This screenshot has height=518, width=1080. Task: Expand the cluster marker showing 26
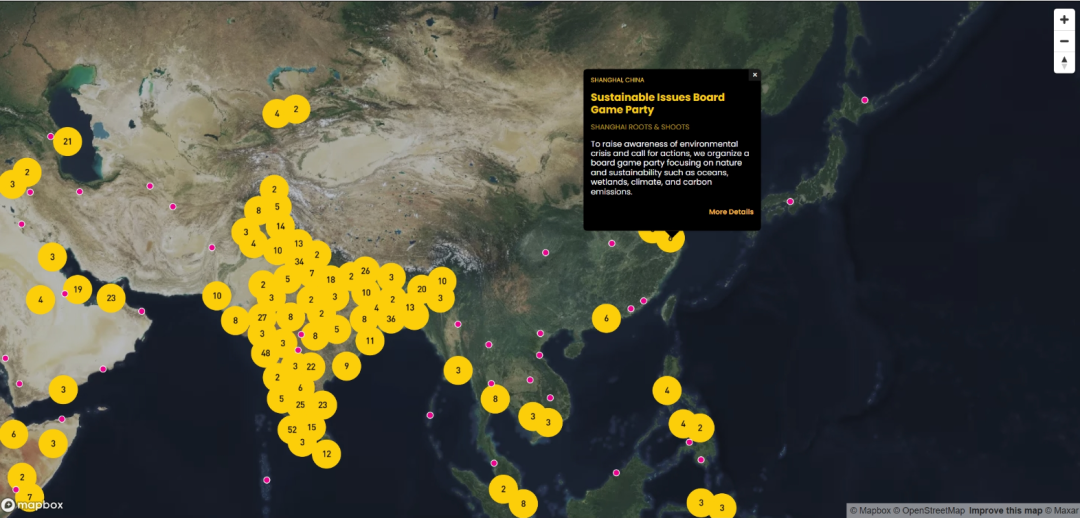(366, 271)
